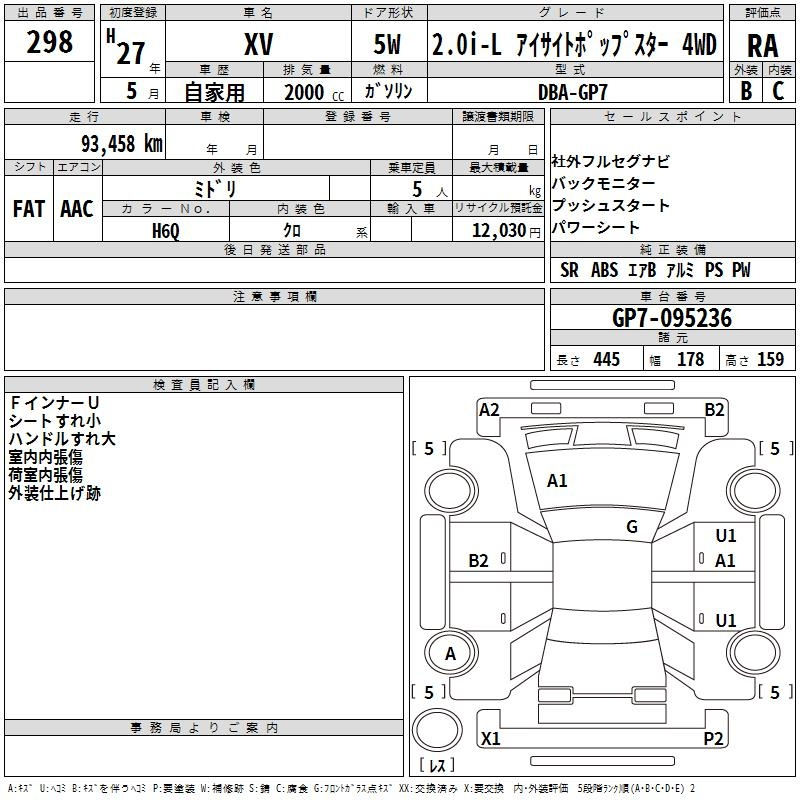This screenshot has width=800, height=800.
Task: Select SR in genuine equipment
Action: pos(569,270)
